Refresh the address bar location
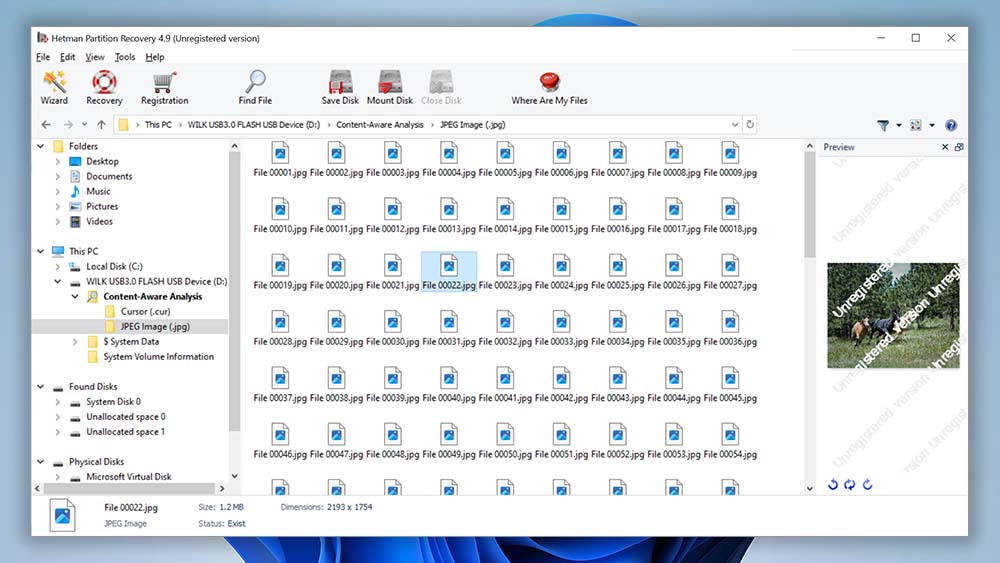Screen dimensions: 1000x563 (x=750, y=125)
